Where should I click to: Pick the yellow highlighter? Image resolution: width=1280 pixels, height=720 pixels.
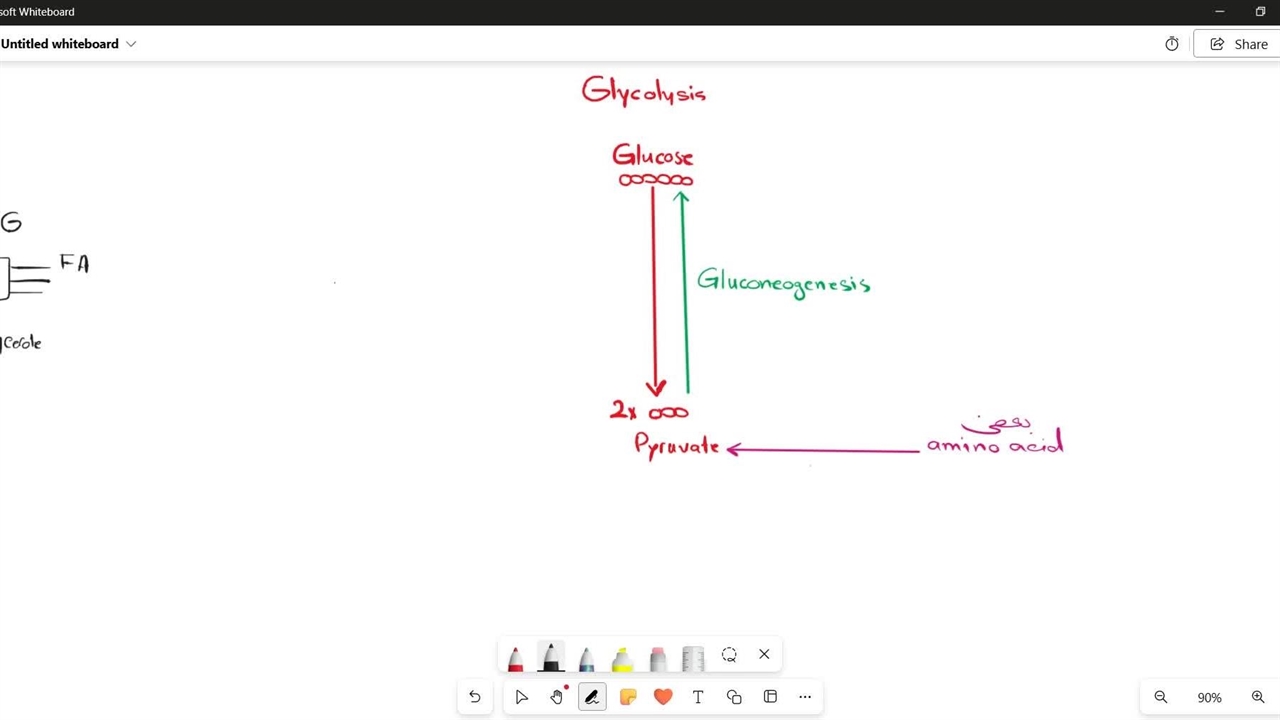tap(622, 657)
